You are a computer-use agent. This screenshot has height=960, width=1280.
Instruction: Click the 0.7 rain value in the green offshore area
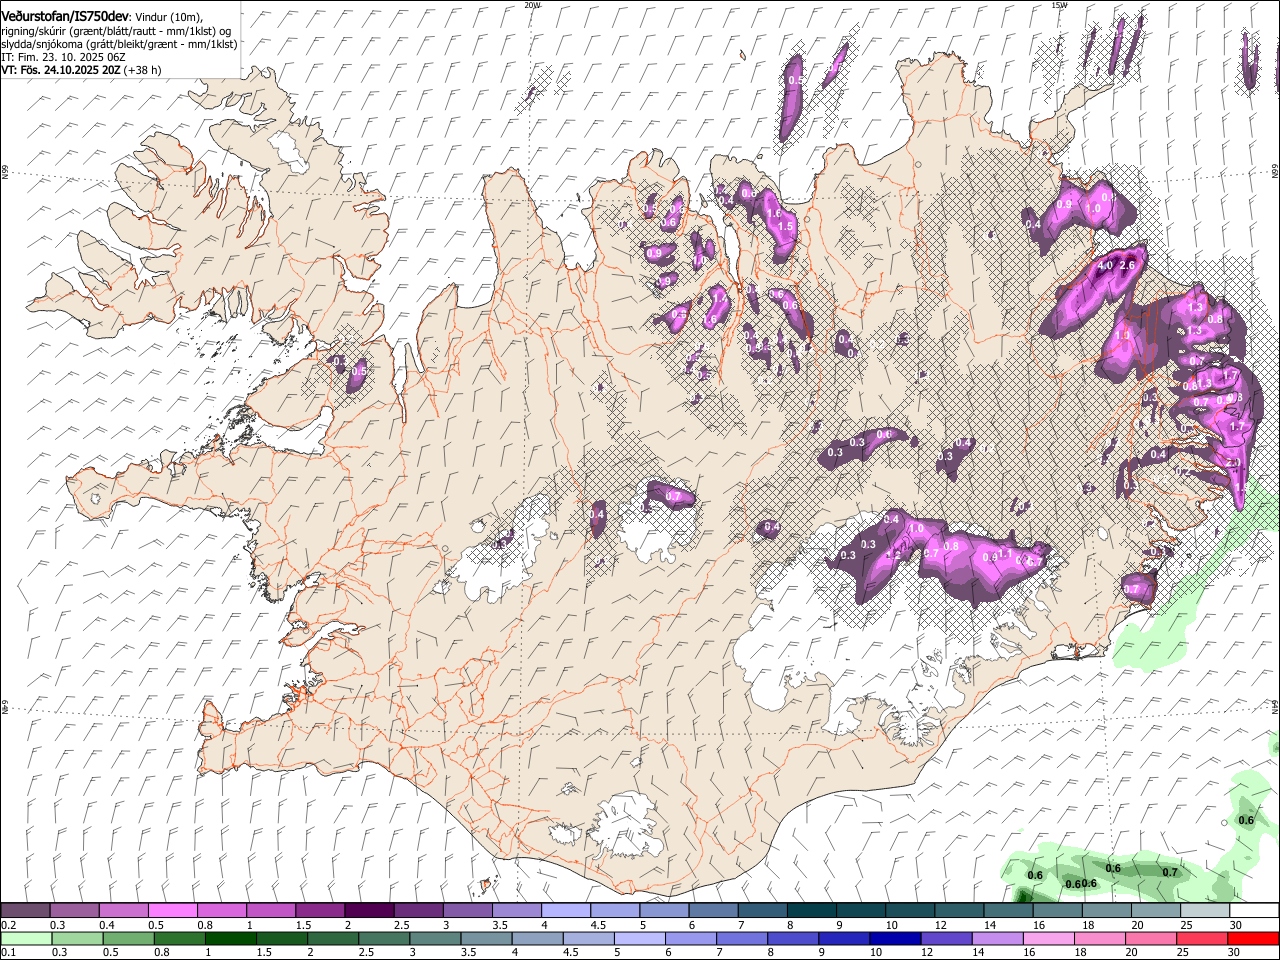pyautogui.click(x=1170, y=872)
